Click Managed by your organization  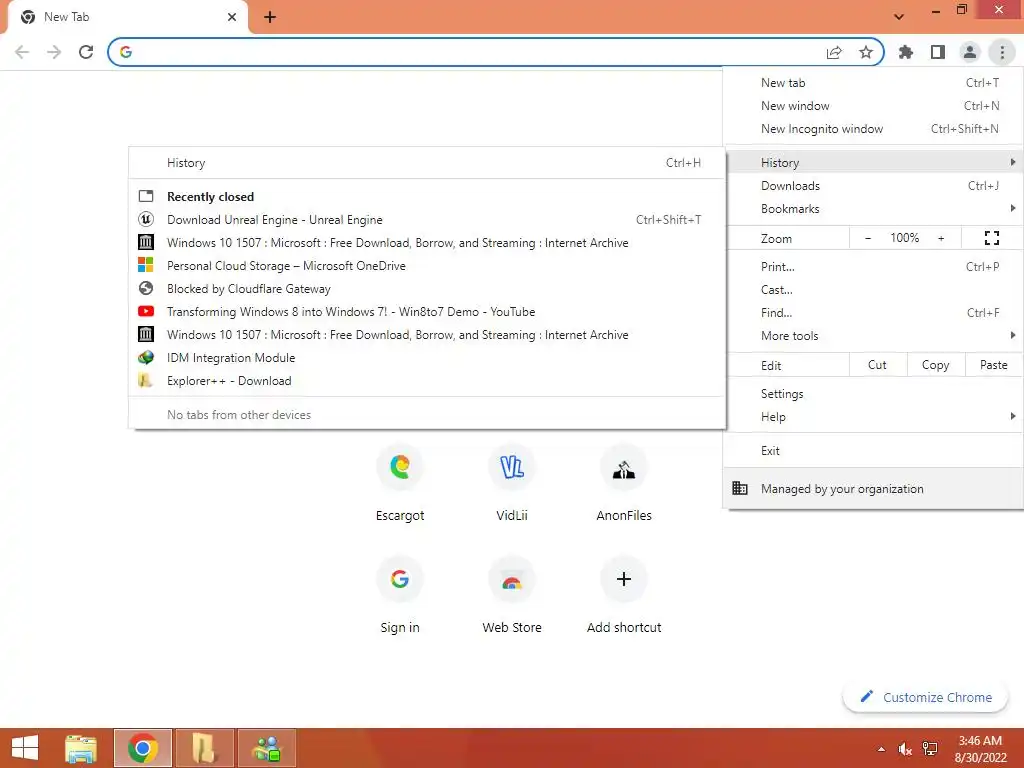coord(873,488)
